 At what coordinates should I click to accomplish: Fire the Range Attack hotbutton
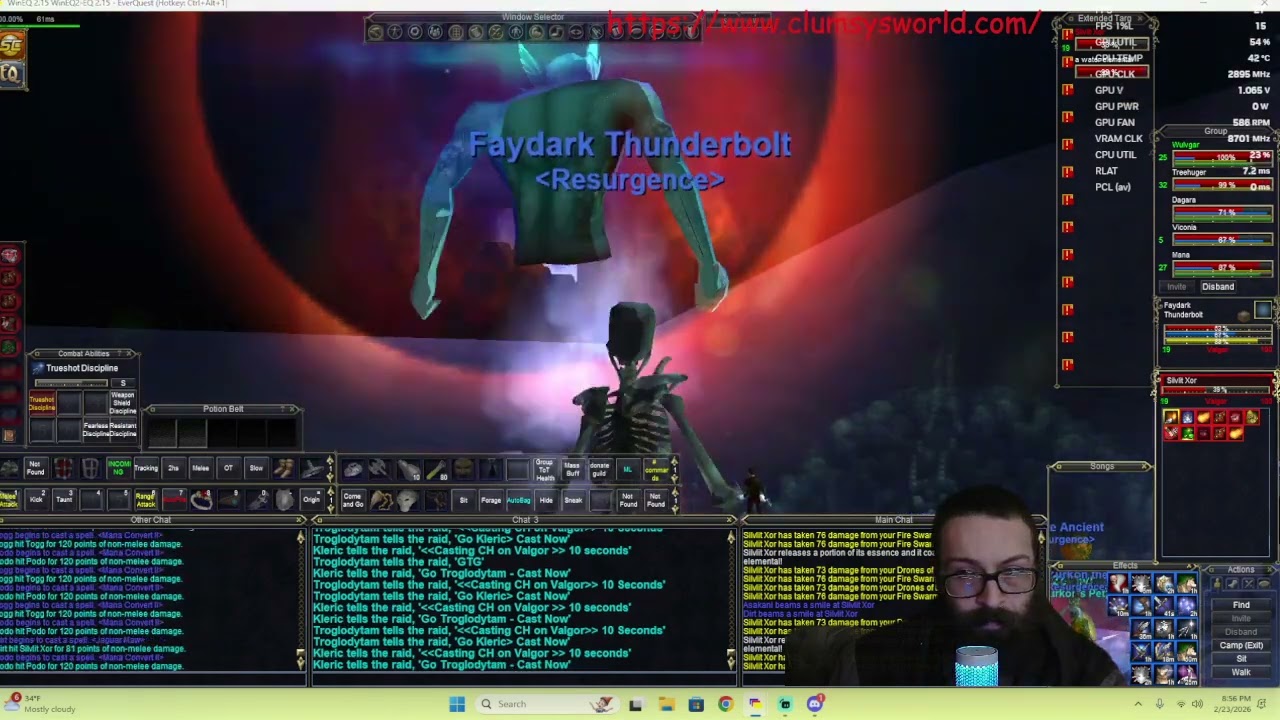click(x=146, y=500)
